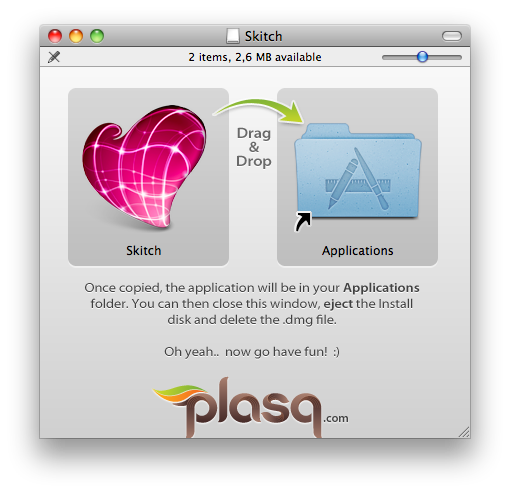This screenshot has width=510, height=493.
Task: Click the left end of icon size slider
Action: 384,57
